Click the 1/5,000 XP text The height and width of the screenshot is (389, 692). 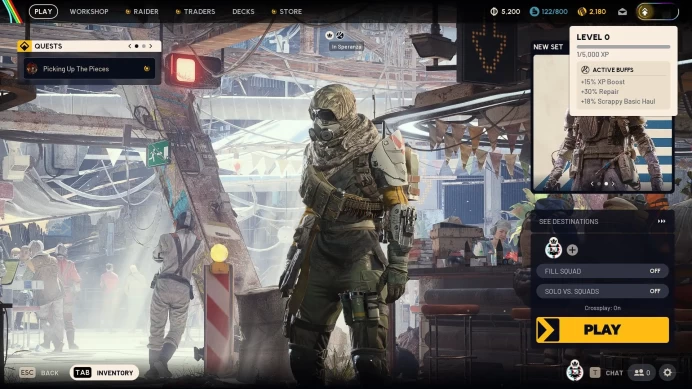[593, 55]
